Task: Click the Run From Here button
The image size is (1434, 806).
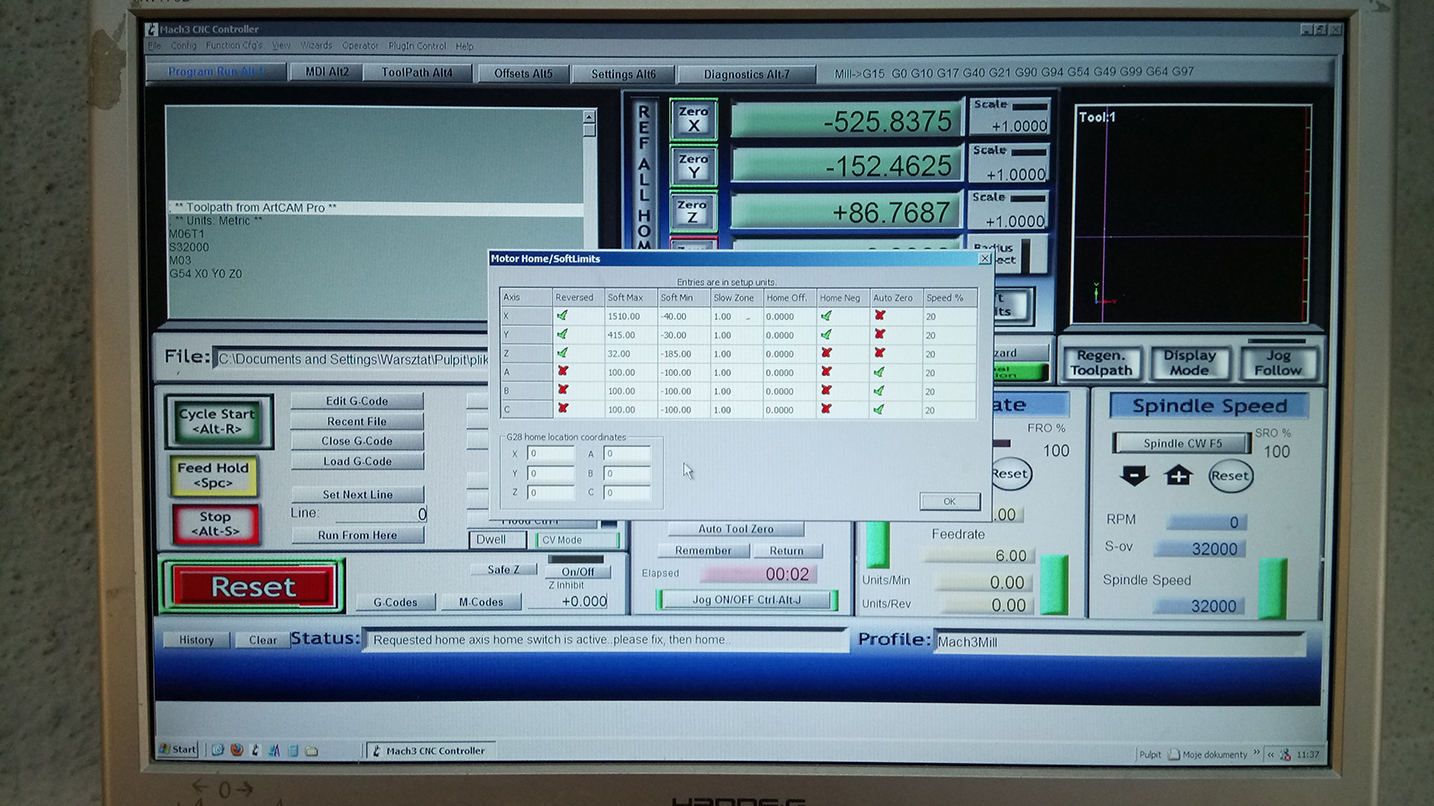Action: tap(357, 535)
